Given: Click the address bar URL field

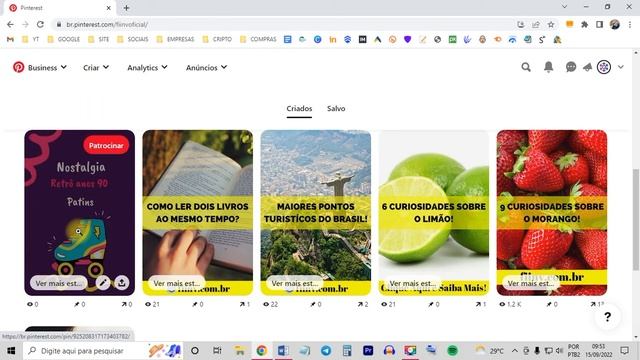Looking at the screenshot, I should [282, 24].
